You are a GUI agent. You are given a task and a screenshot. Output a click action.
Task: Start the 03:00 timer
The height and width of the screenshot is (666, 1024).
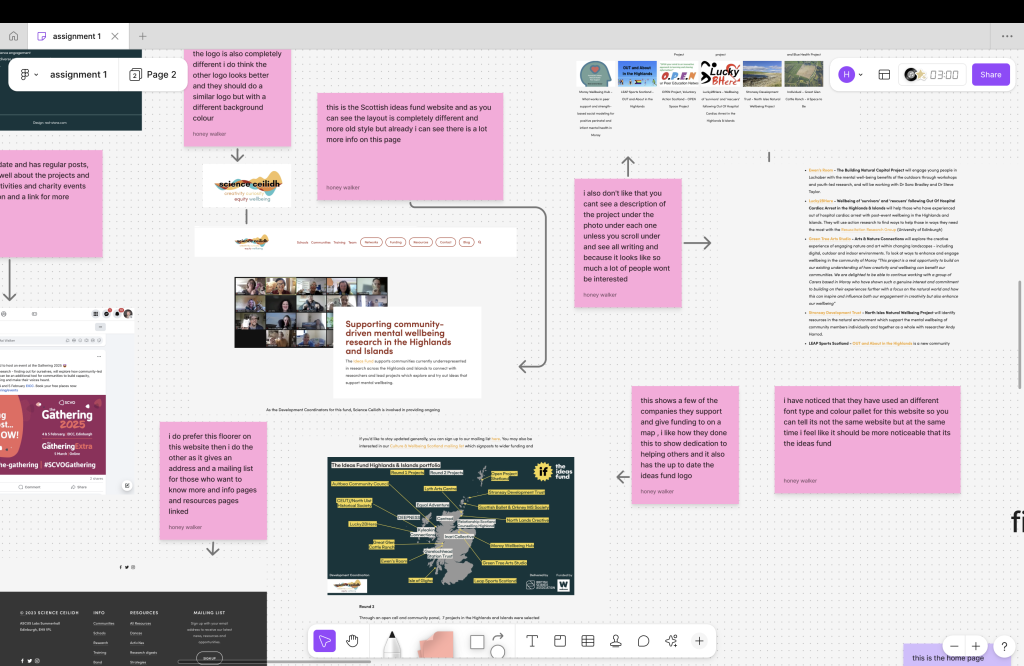[931, 74]
